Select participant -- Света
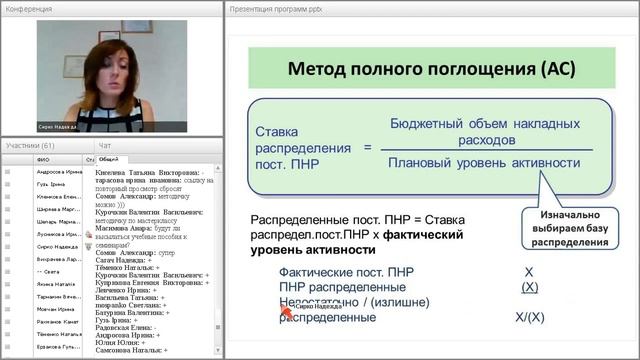The image size is (640, 360). (x=48, y=272)
